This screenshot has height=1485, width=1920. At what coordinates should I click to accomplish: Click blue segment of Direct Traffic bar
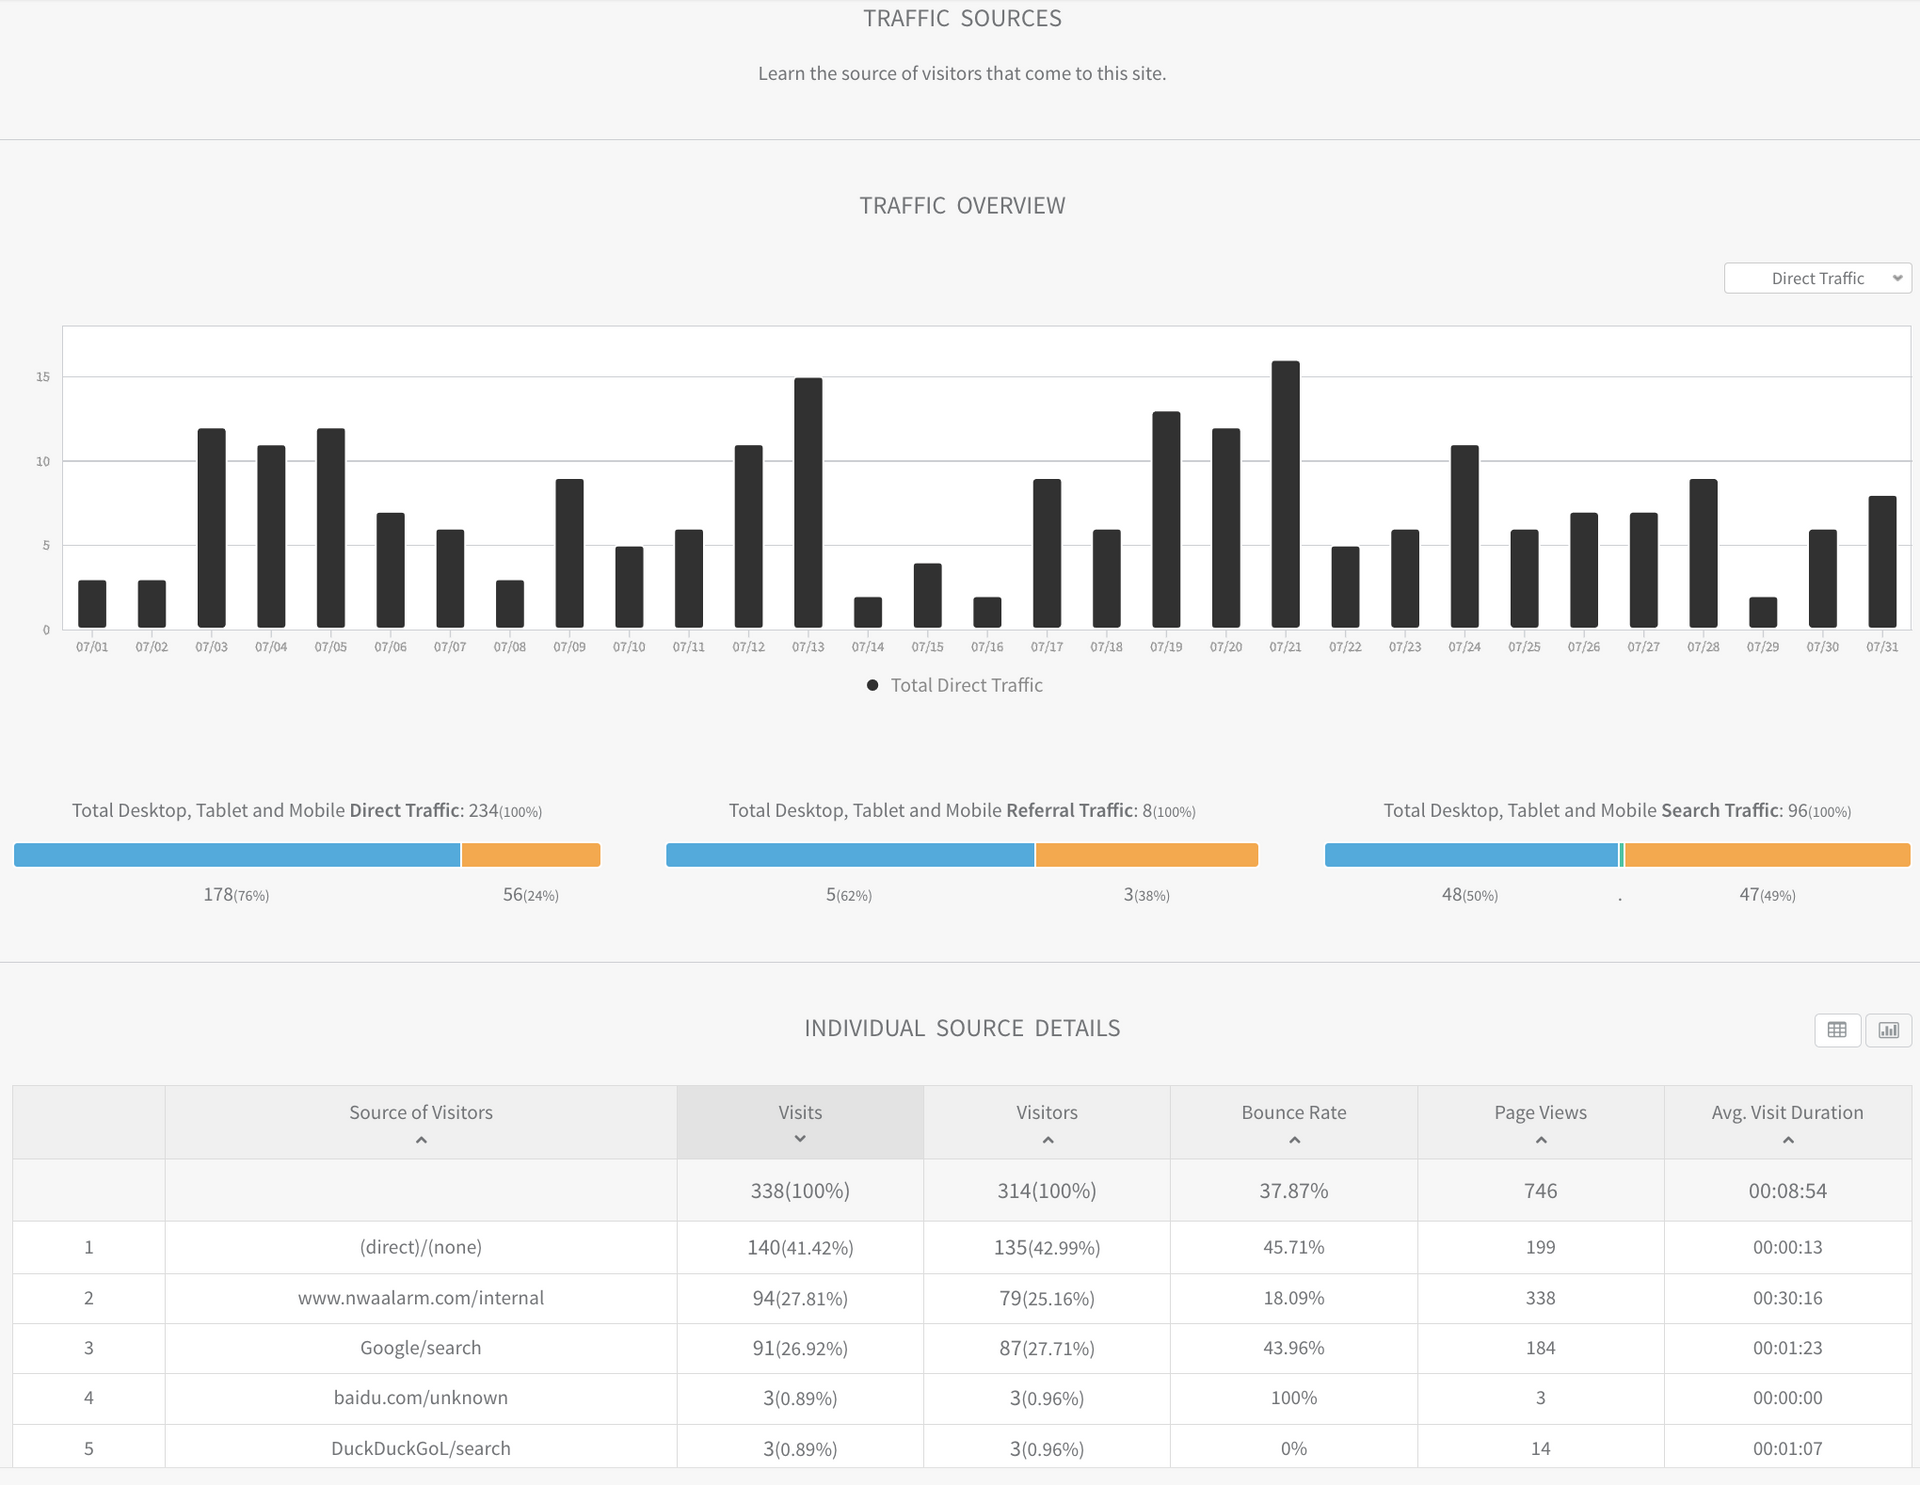pos(237,855)
